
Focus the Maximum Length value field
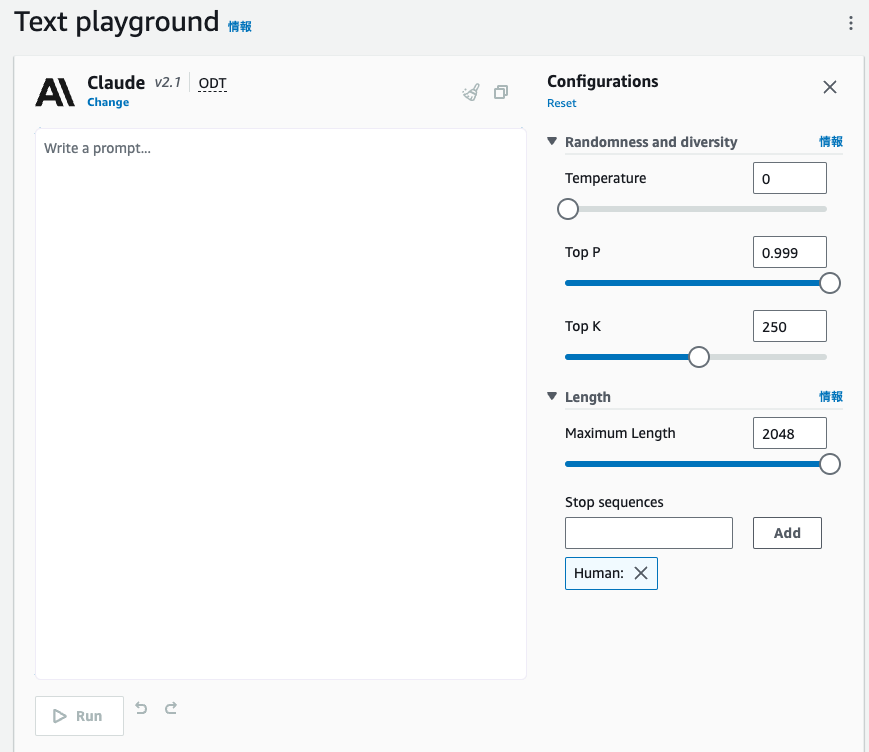click(x=790, y=433)
